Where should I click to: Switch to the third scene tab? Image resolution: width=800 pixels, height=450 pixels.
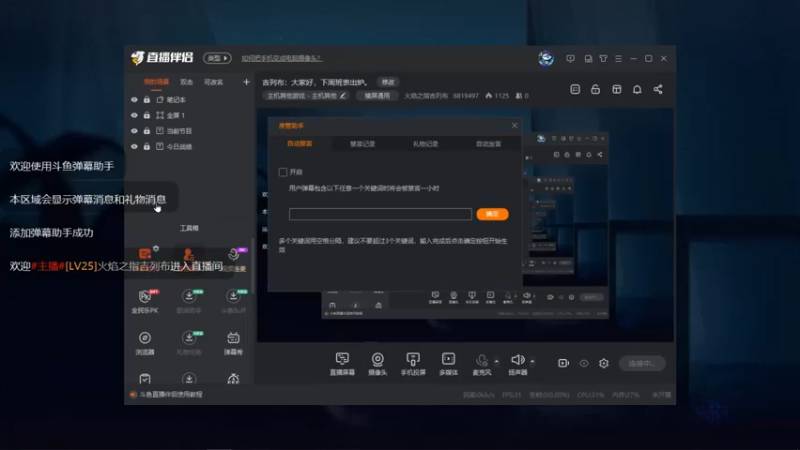214,82
